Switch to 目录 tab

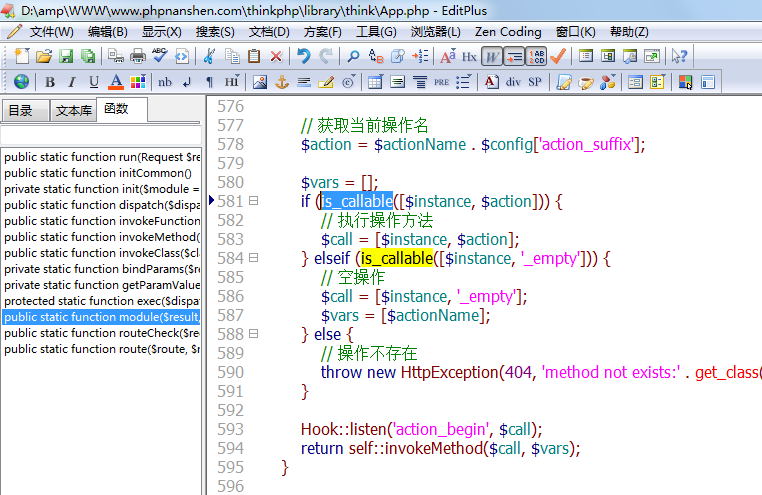[x=25, y=111]
